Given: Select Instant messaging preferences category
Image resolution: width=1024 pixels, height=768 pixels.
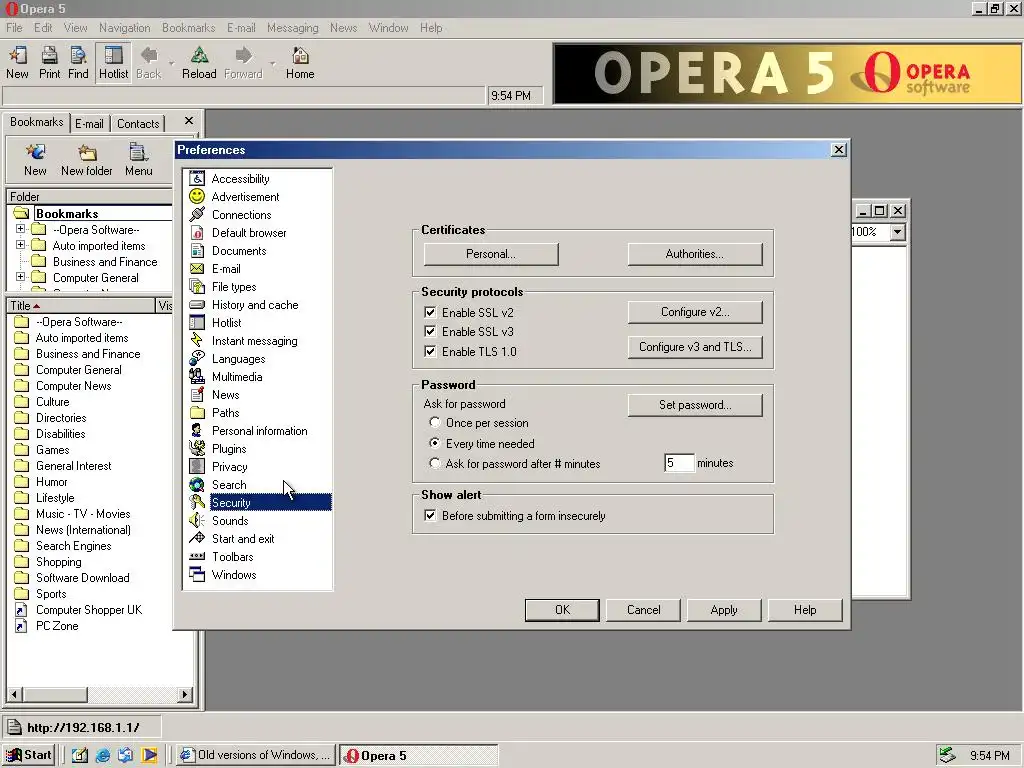Looking at the screenshot, I should (254, 340).
